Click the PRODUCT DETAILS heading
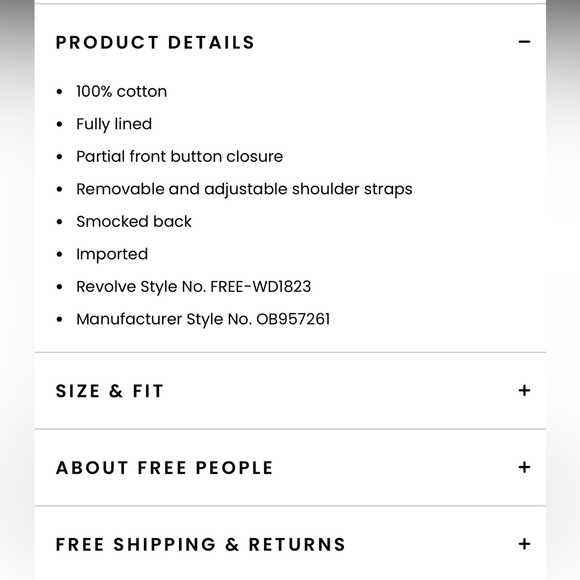The height and width of the screenshot is (580, 580). click(155, 42)
